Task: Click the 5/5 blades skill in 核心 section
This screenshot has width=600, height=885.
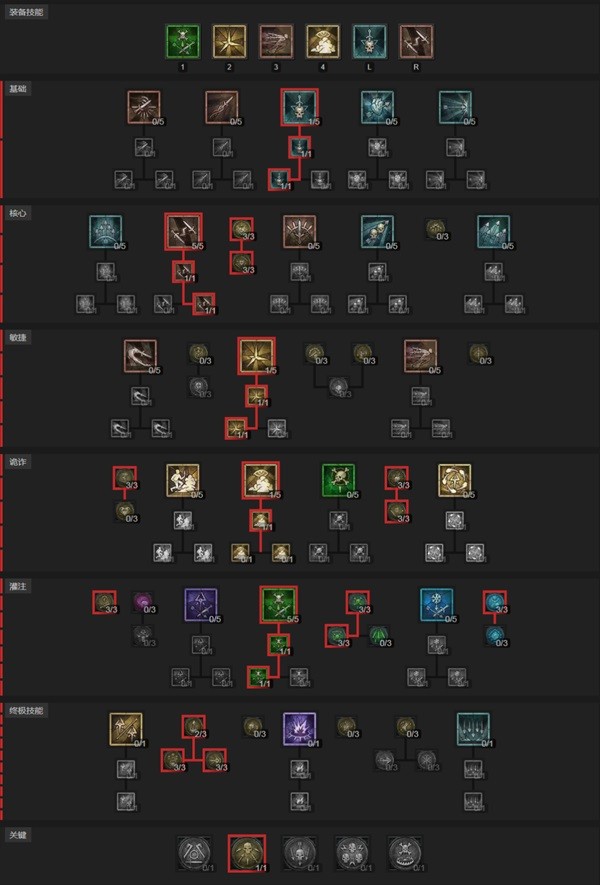Action: click(183, 231)
